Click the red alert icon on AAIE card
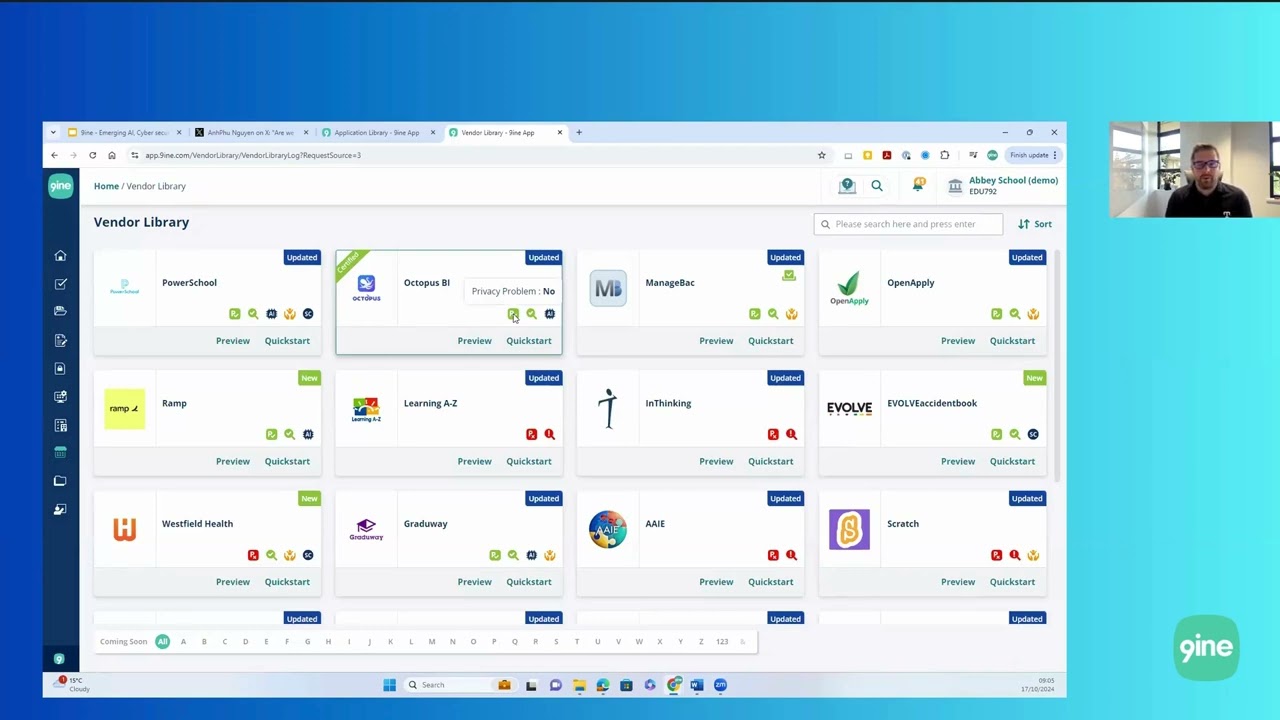 pyautogui.click(x=791, y=555)
